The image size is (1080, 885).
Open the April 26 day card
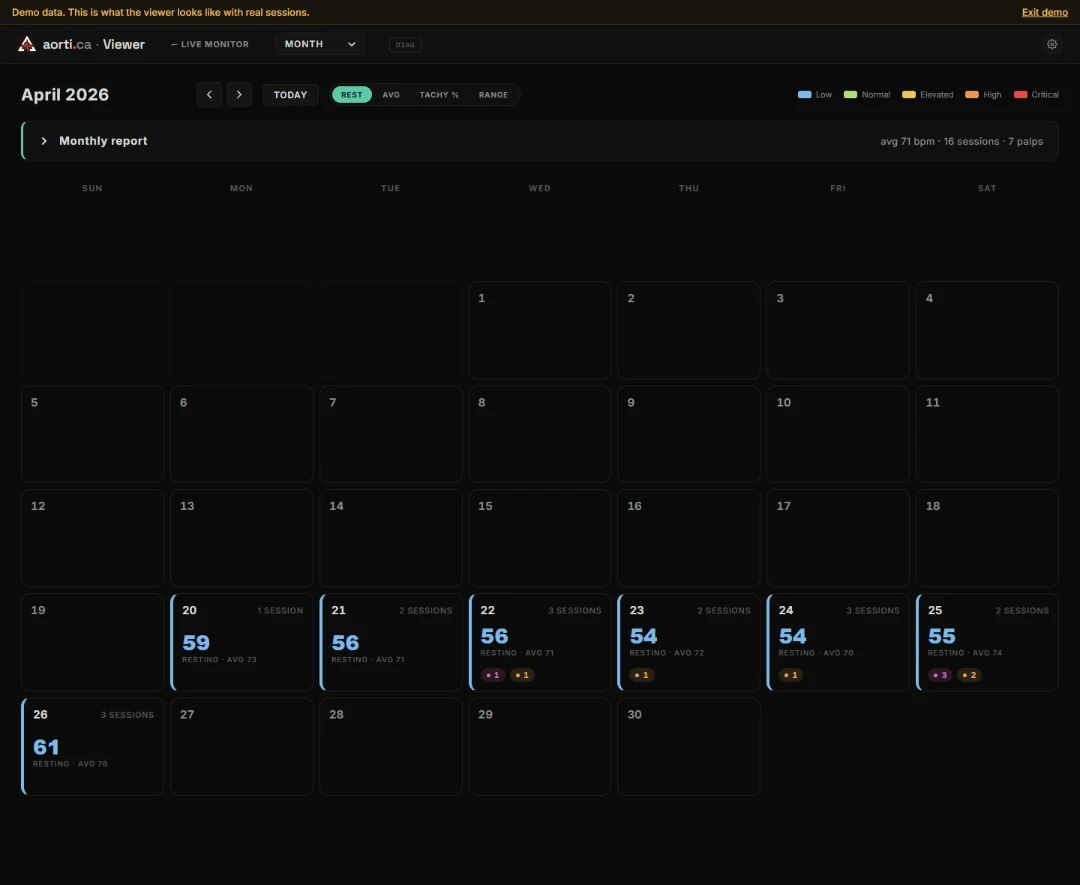point(92,747)
